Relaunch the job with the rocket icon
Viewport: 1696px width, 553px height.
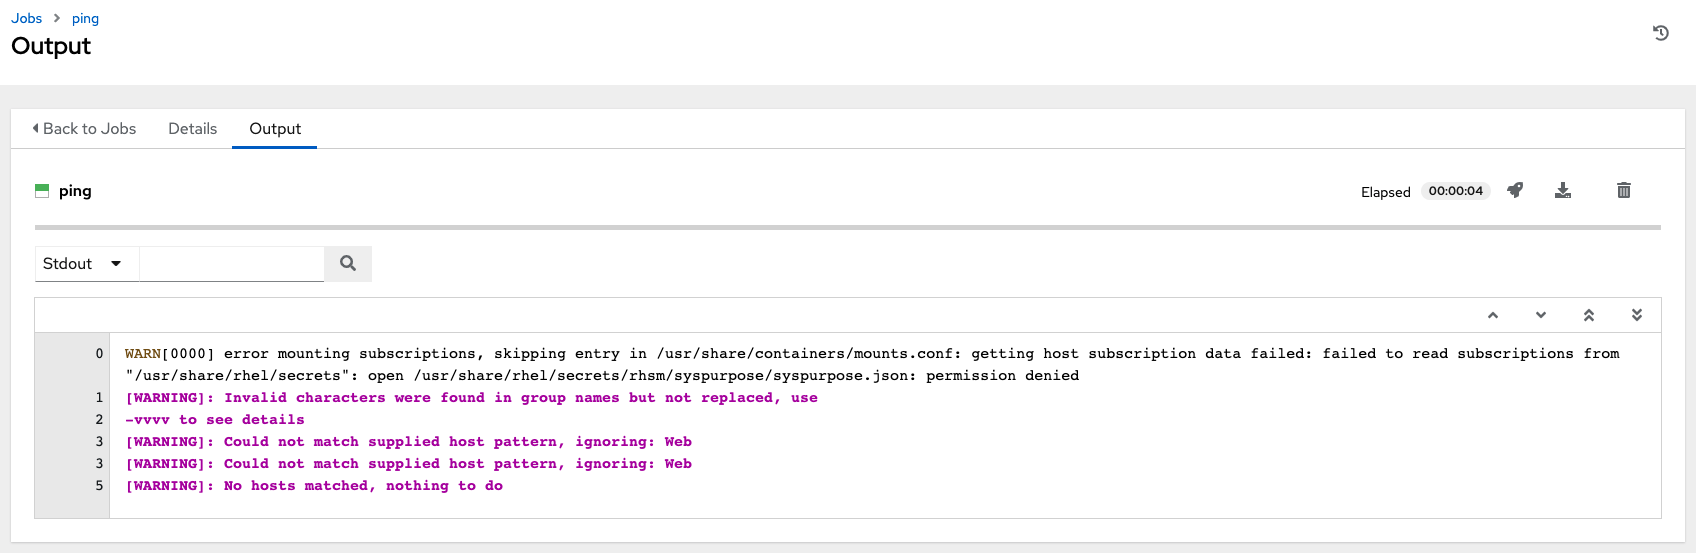pos(1515,190)
